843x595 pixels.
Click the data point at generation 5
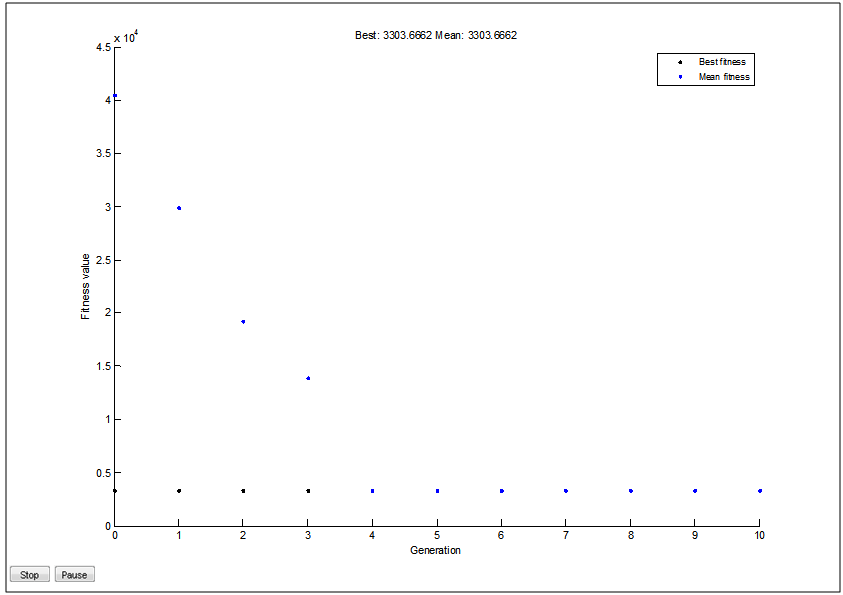click(x=437, y=491)
